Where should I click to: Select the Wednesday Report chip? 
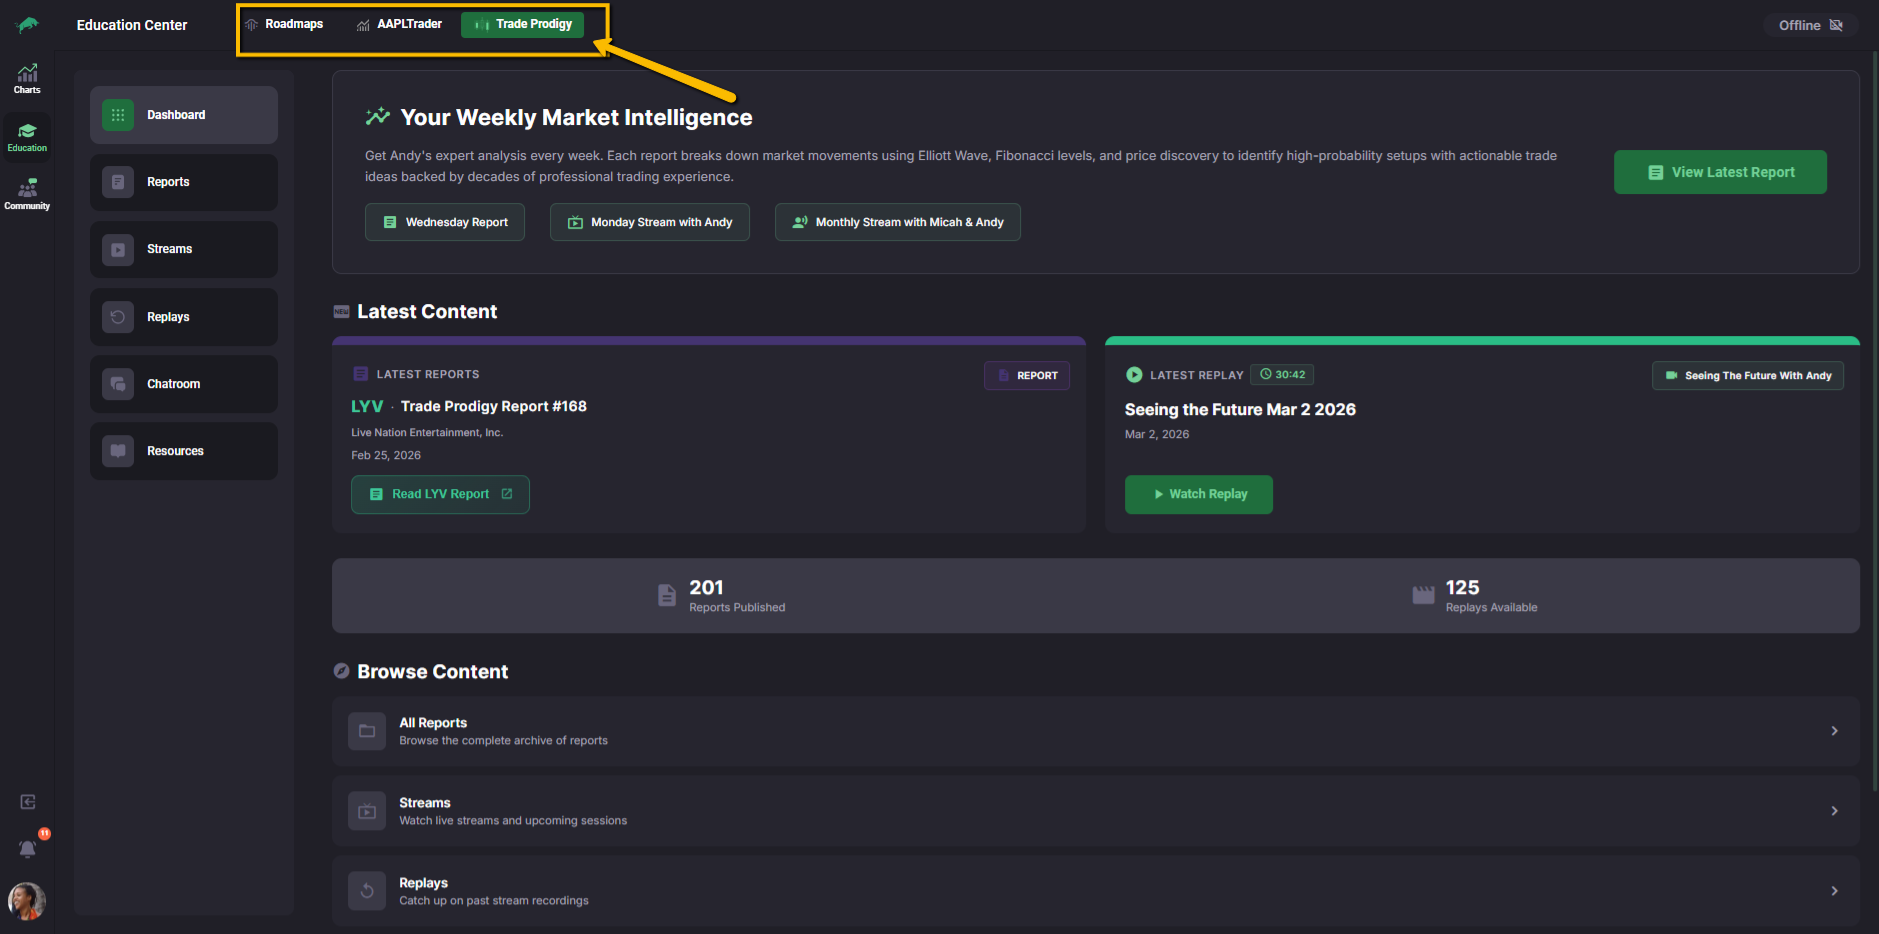click(x=445, y=222)
